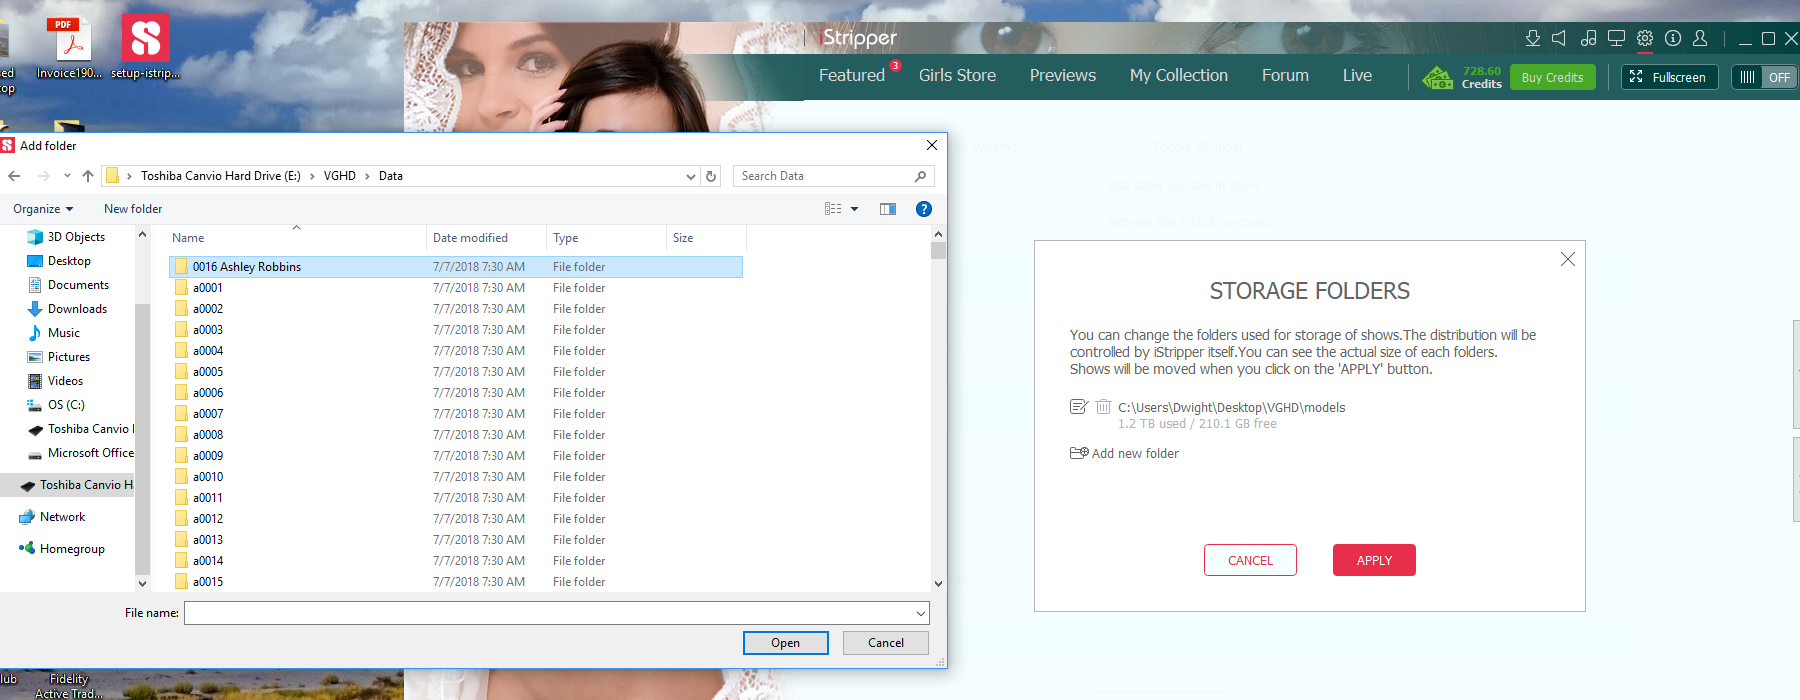
Task: Select Downloads in the navigation pane
Action: [x=77, y=309]
